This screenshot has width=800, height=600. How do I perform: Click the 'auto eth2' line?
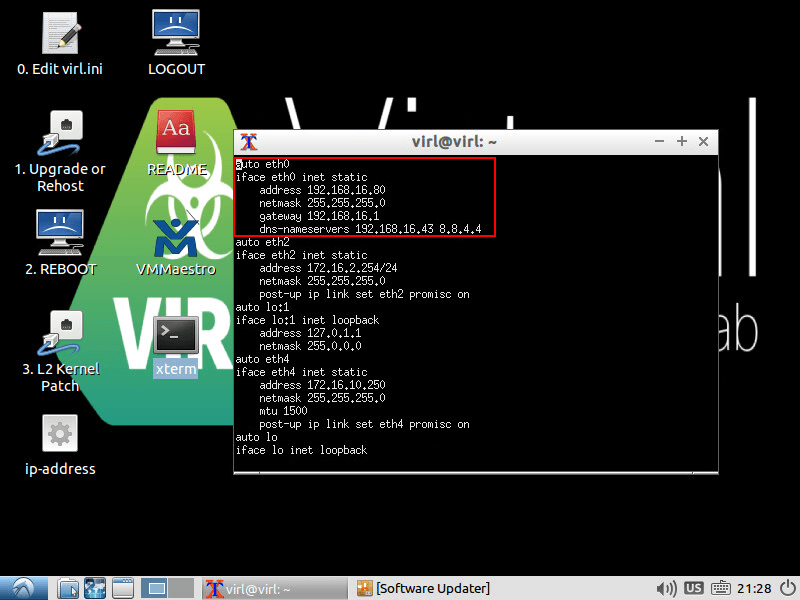[263, 242]
